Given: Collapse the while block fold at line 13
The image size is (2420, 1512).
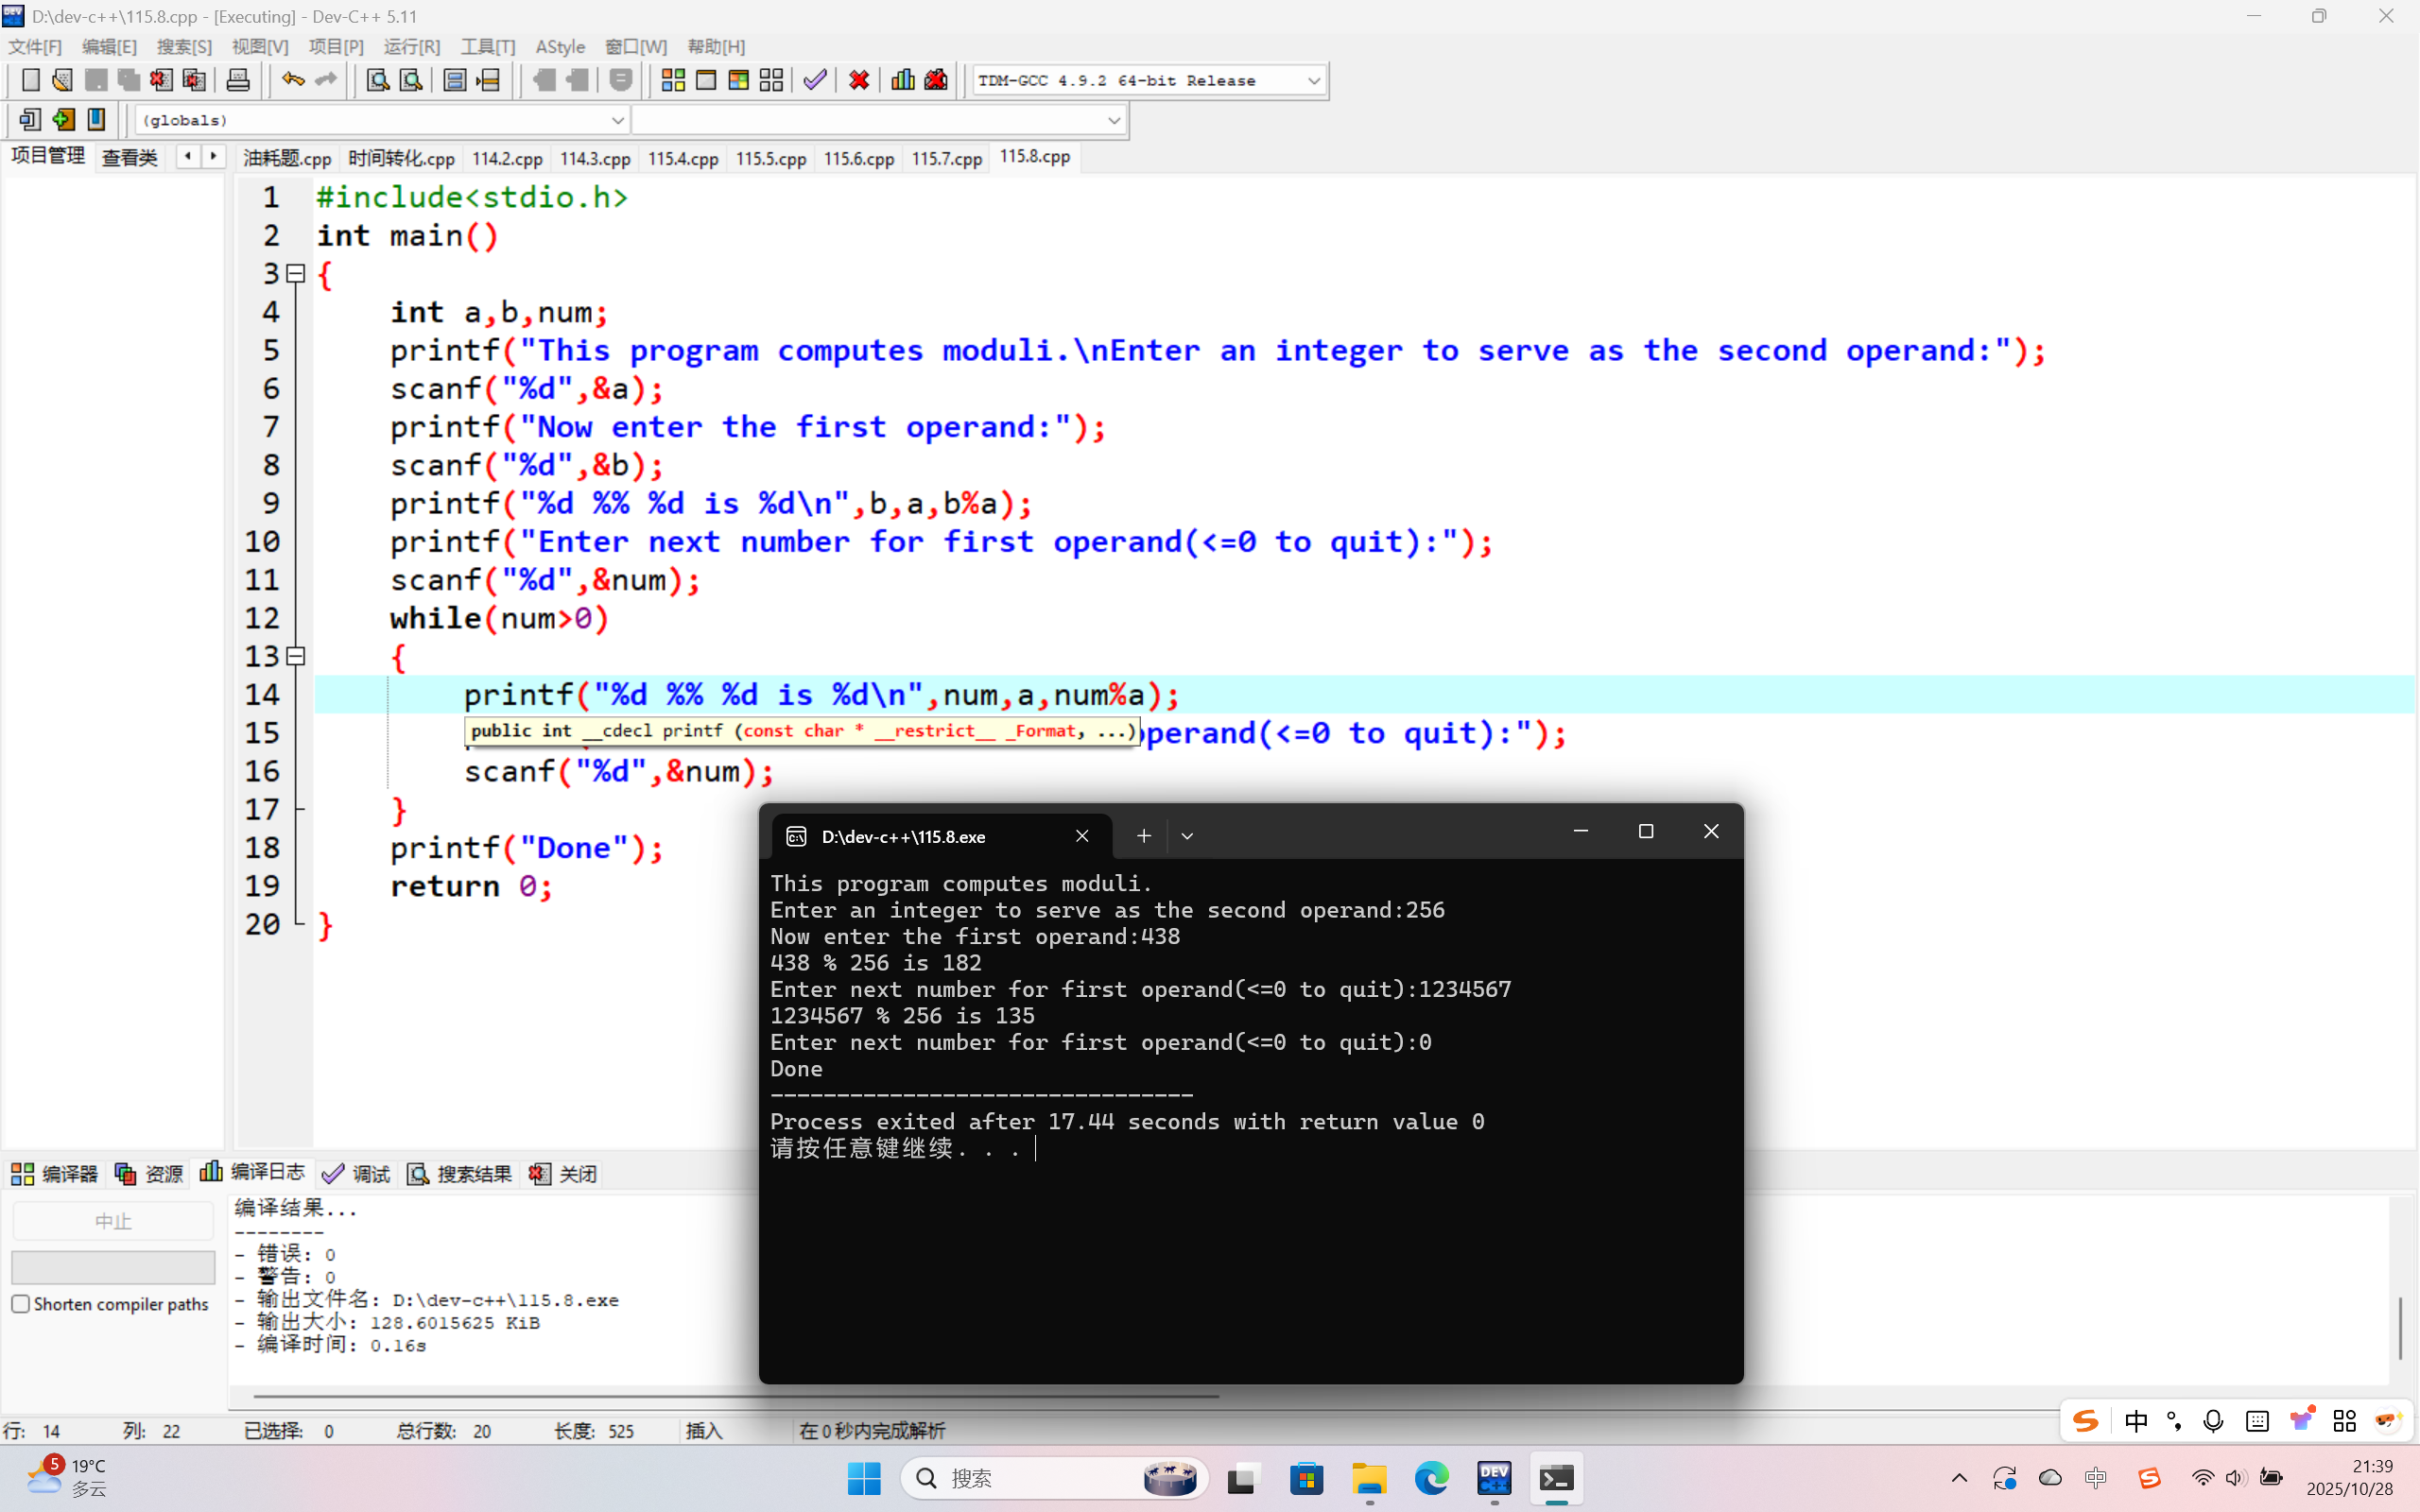Looking at the screenshot, I should point(296,656).
